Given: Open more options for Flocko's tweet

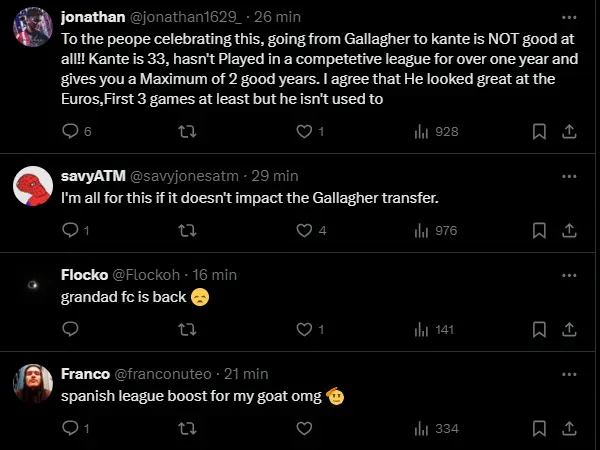Looking at the screenshot, I should (x=568, y=274).
